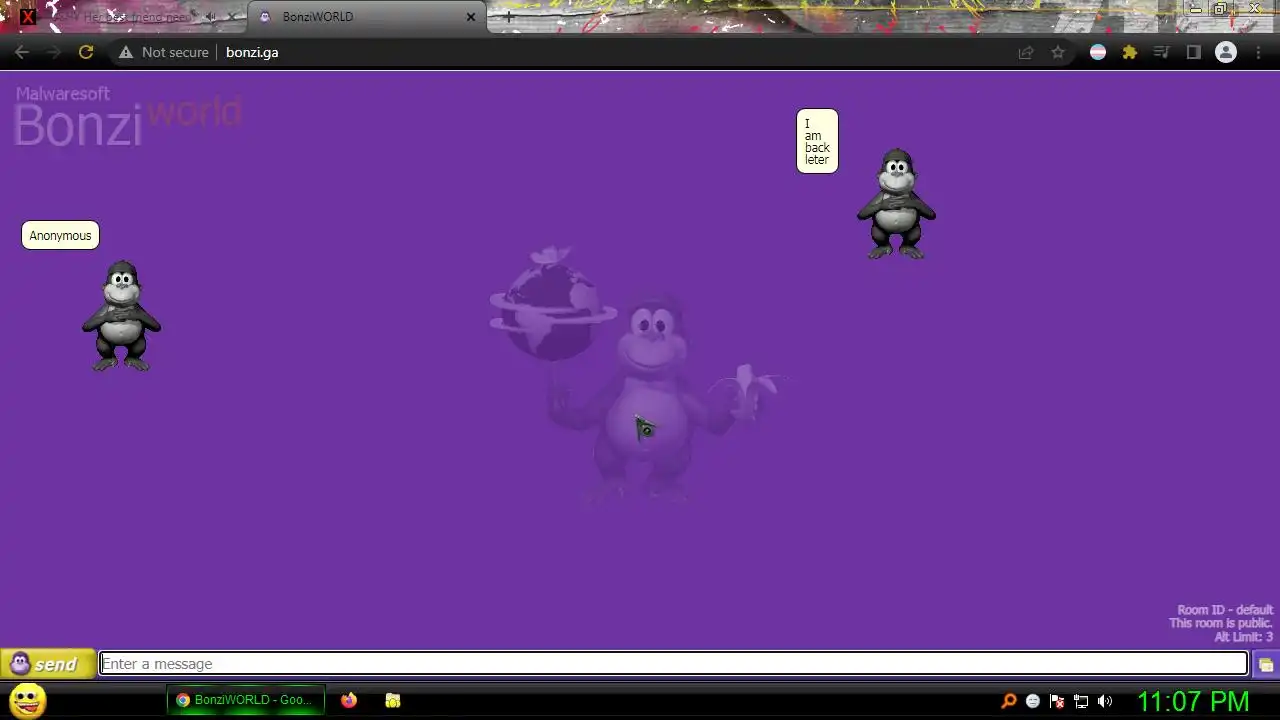Launch Firefox from the taskbar
The height and width of the screenshot is (720, 1280).
(349, 700)
